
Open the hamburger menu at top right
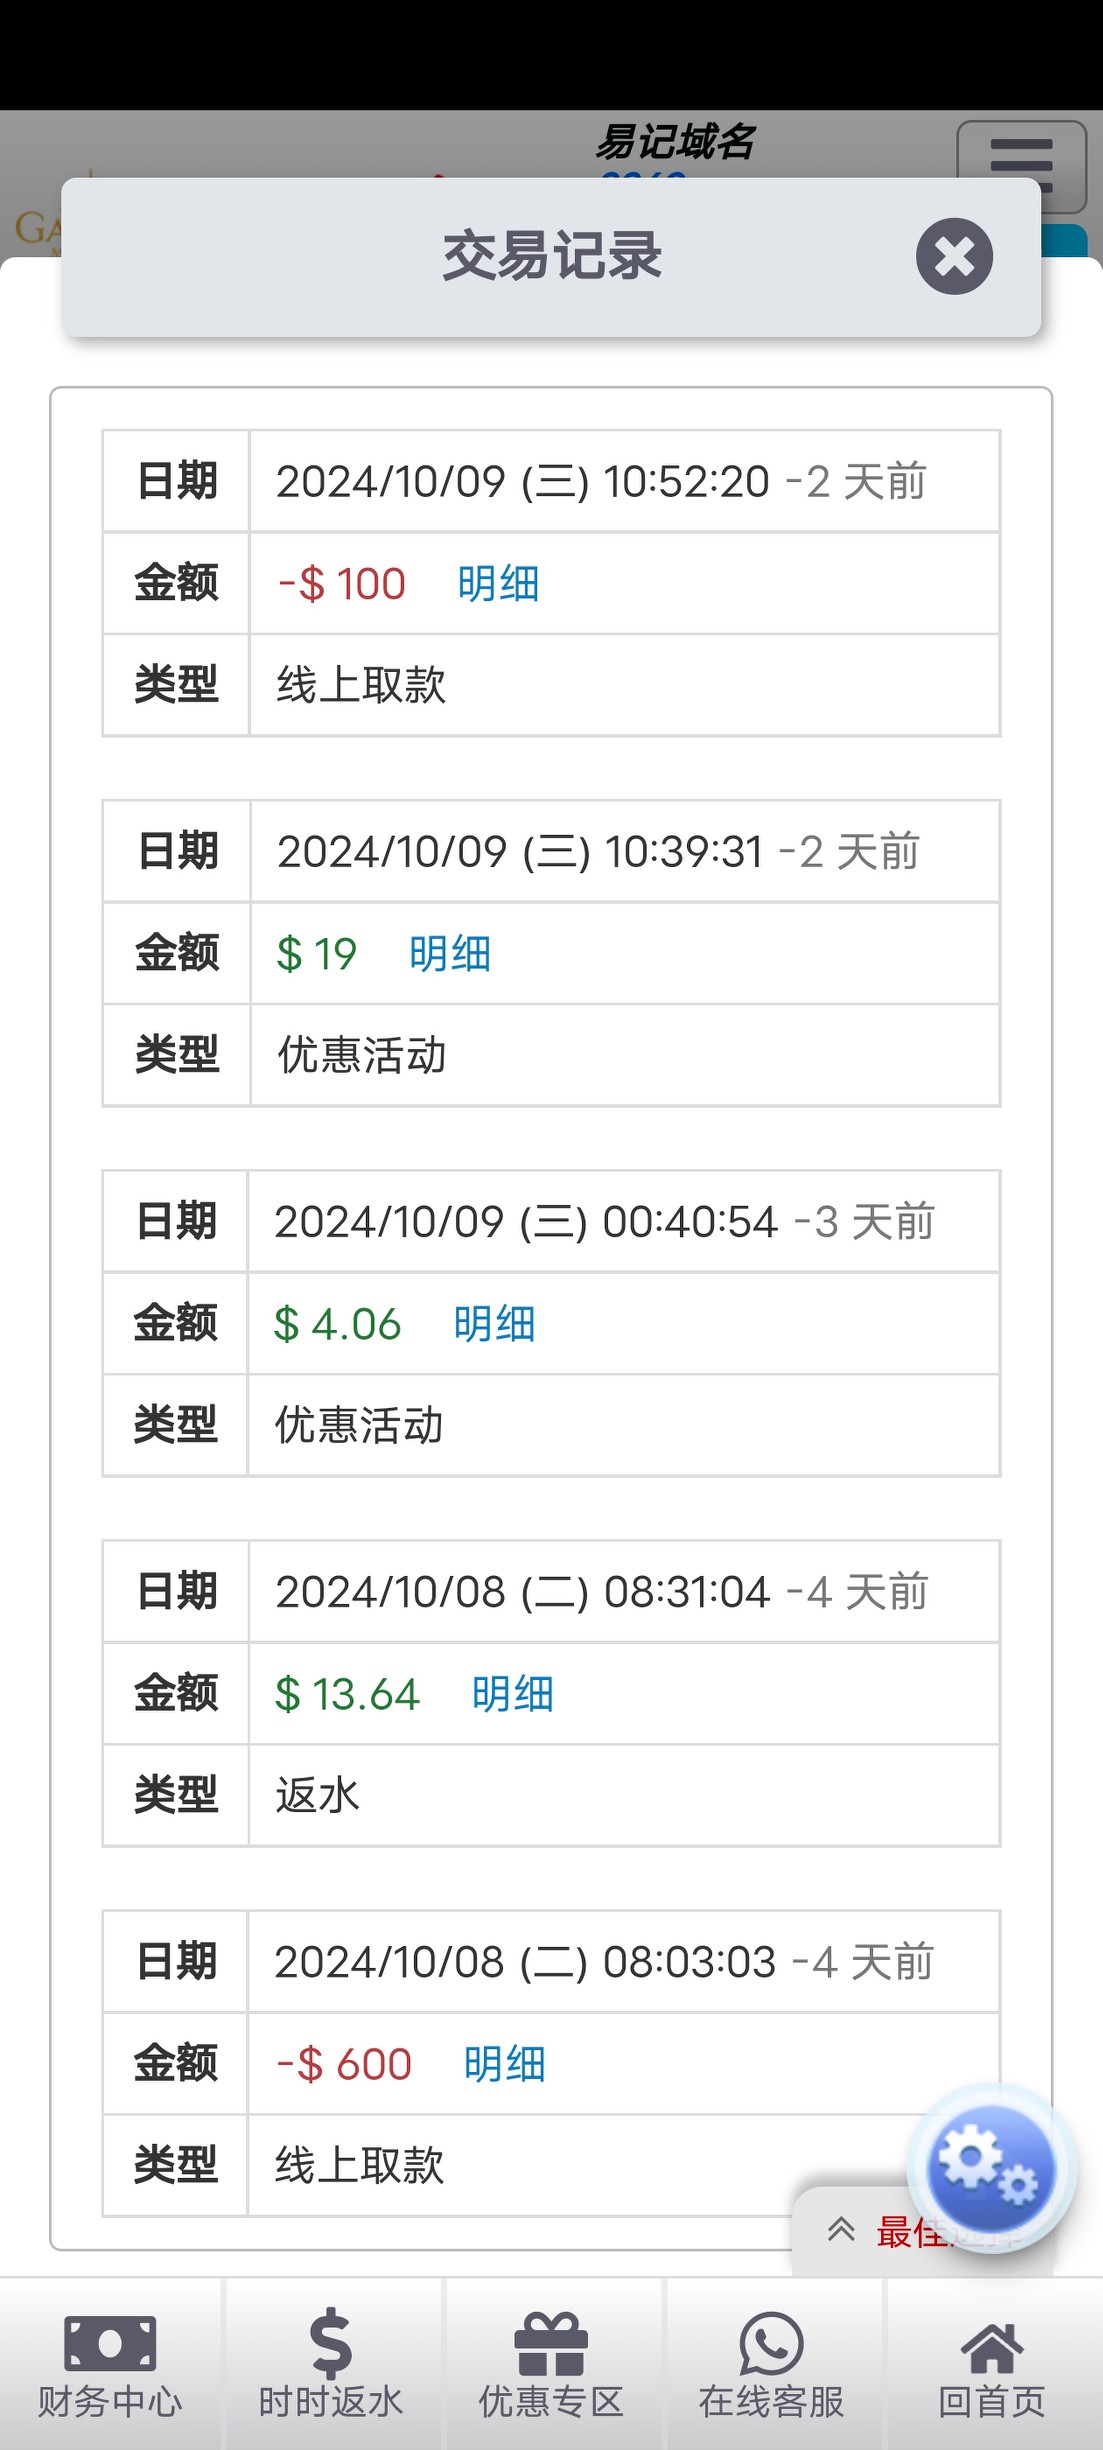click(x=1021, y=164)
